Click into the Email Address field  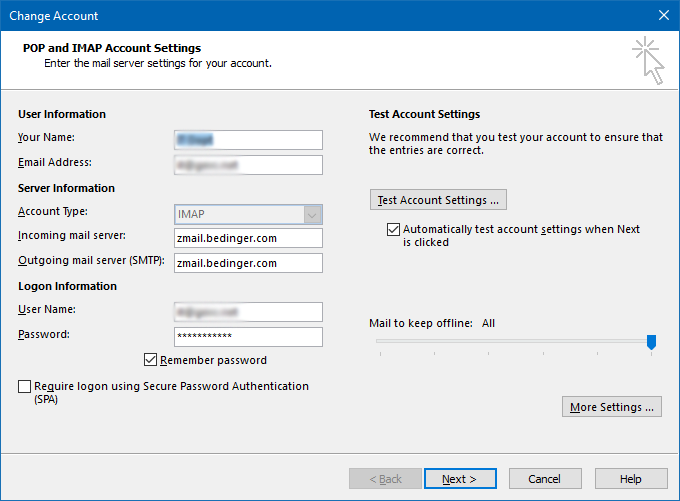[x=248, y=165]
